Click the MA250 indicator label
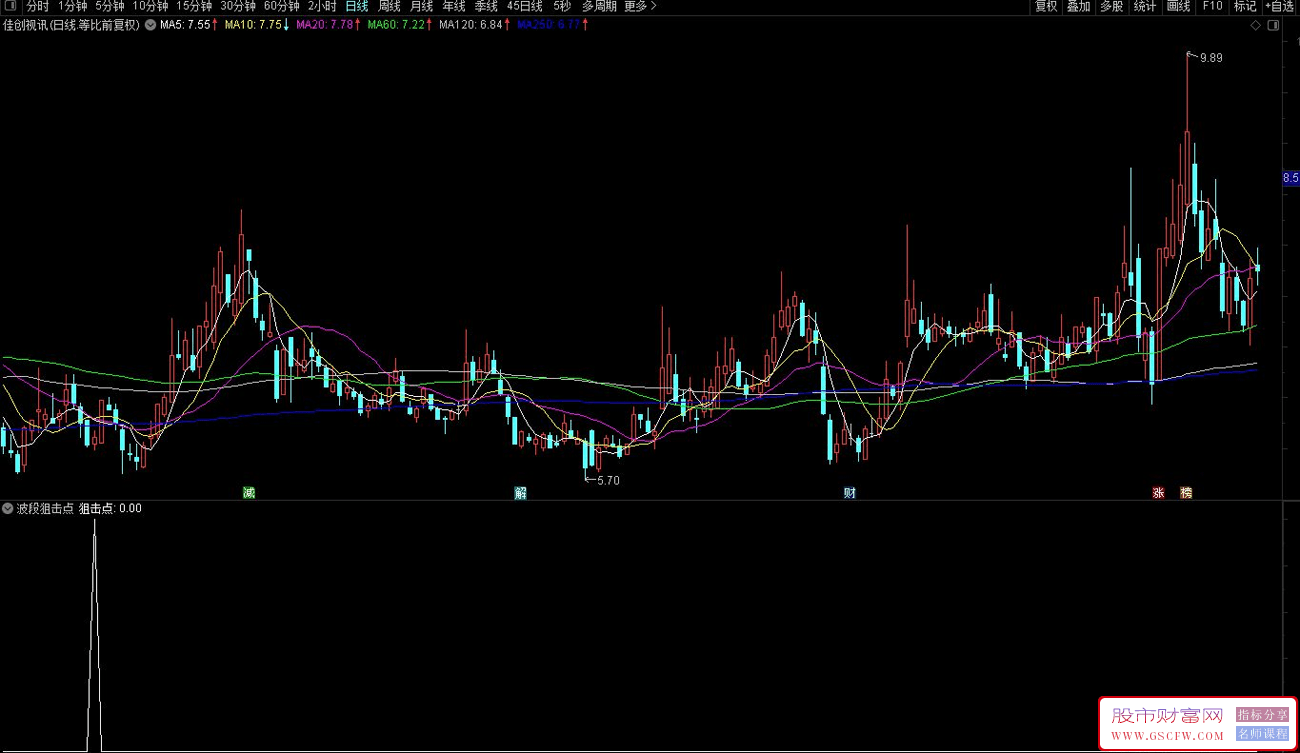Image resolution: width=1300 pixels, height=753 pixels. tap(548, 25)
